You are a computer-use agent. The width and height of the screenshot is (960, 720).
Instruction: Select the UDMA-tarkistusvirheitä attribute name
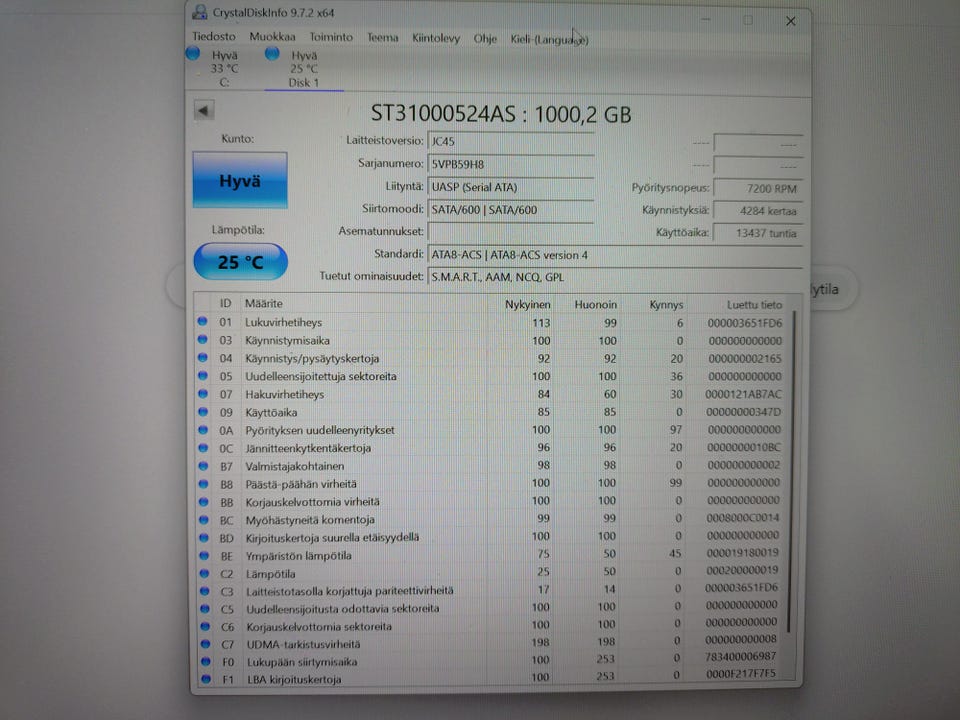click(304, 644)
